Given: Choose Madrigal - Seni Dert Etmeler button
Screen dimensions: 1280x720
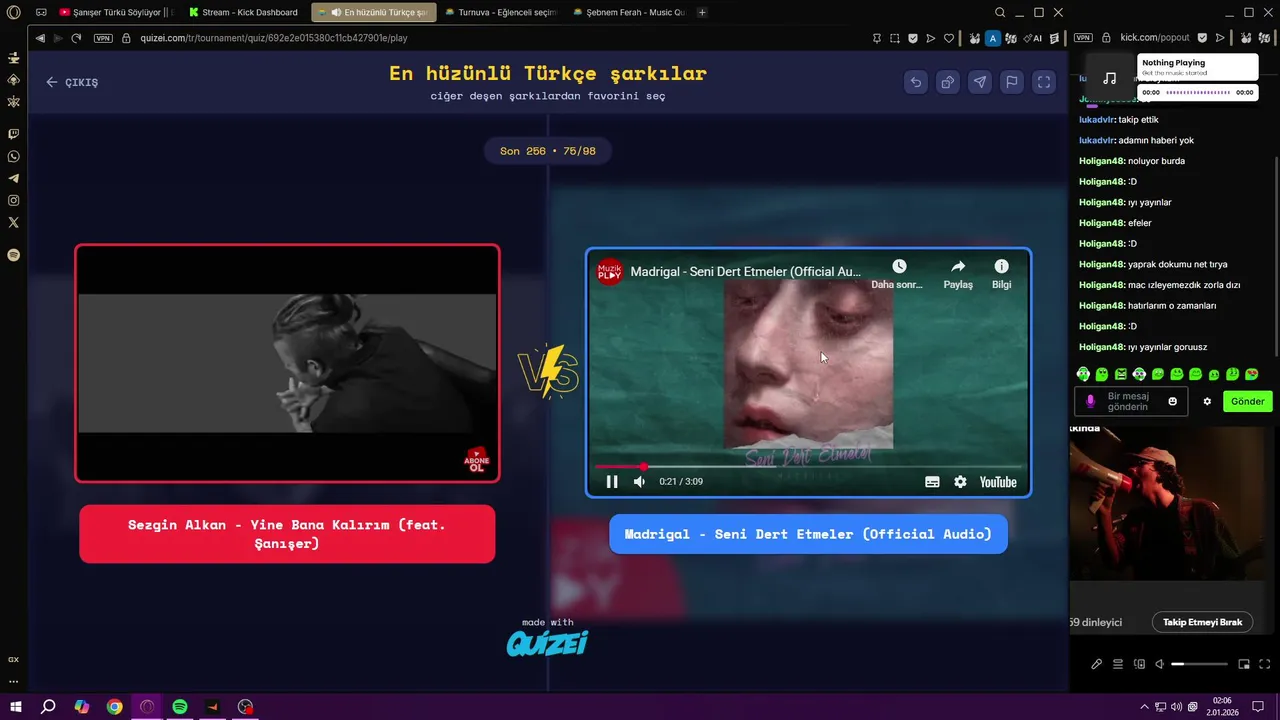Looking at the screenshot, I should 808,534.
